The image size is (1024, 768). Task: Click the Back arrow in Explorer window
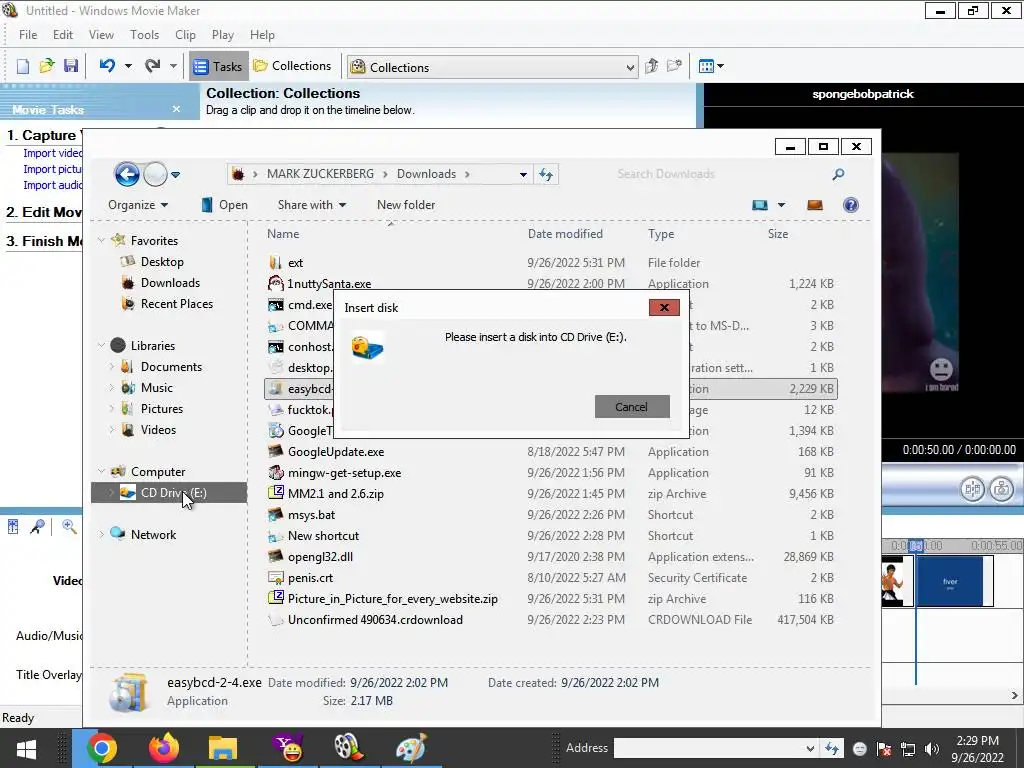[127, 174]
